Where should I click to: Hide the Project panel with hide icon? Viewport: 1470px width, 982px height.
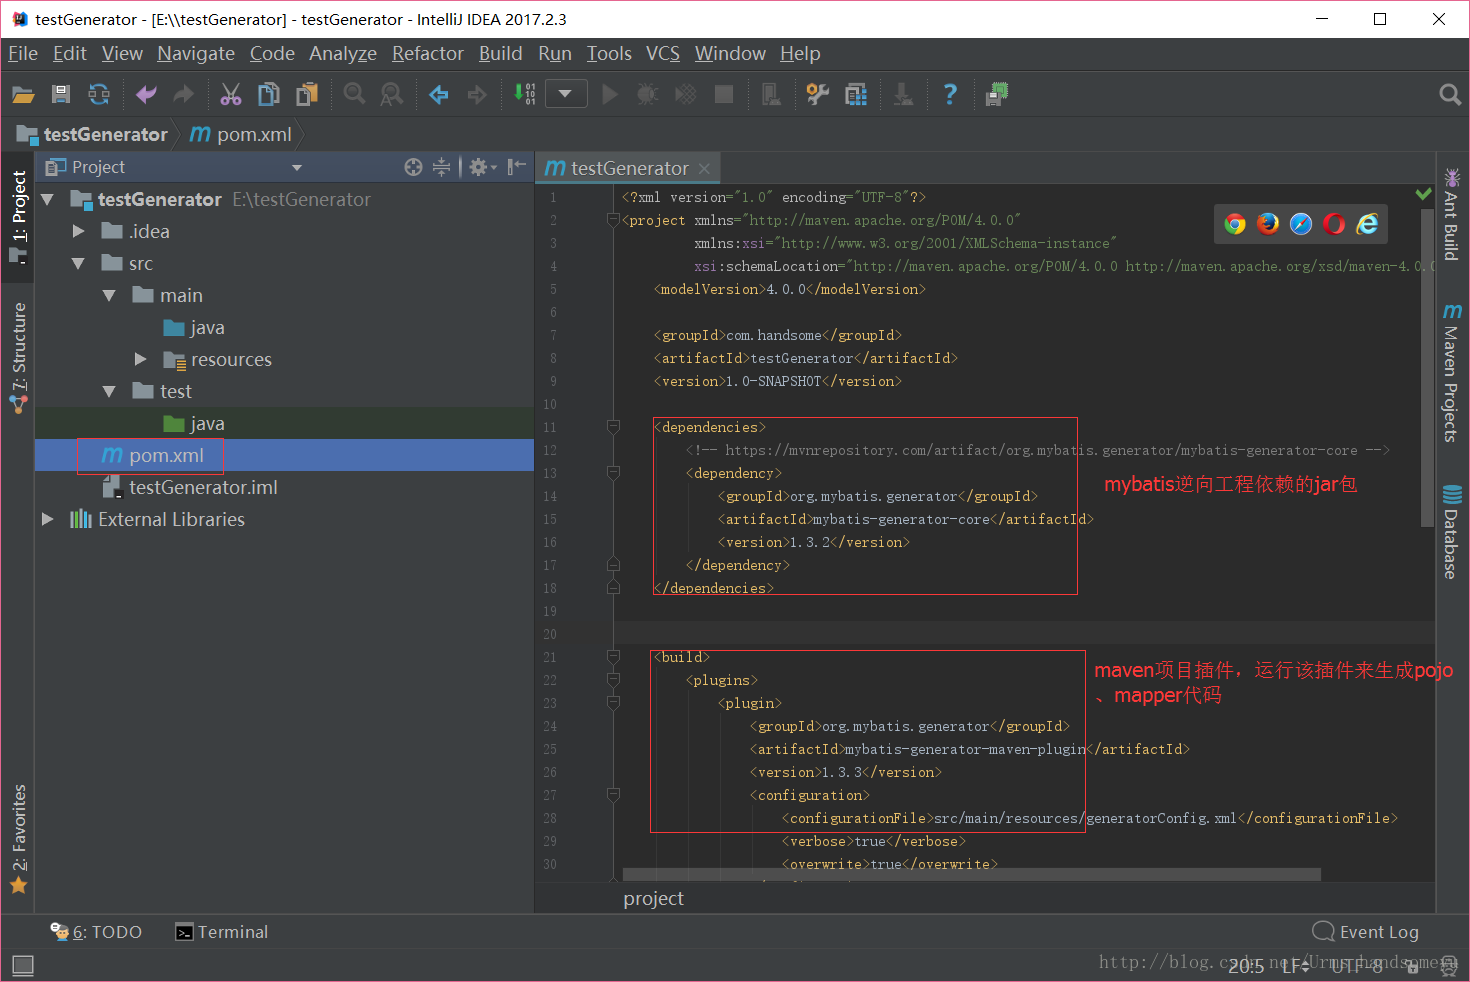pyautogui.click(x=516, y=167)
